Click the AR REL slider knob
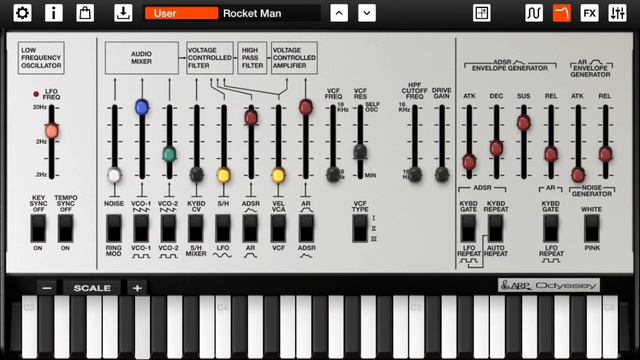 pos(605,154)
